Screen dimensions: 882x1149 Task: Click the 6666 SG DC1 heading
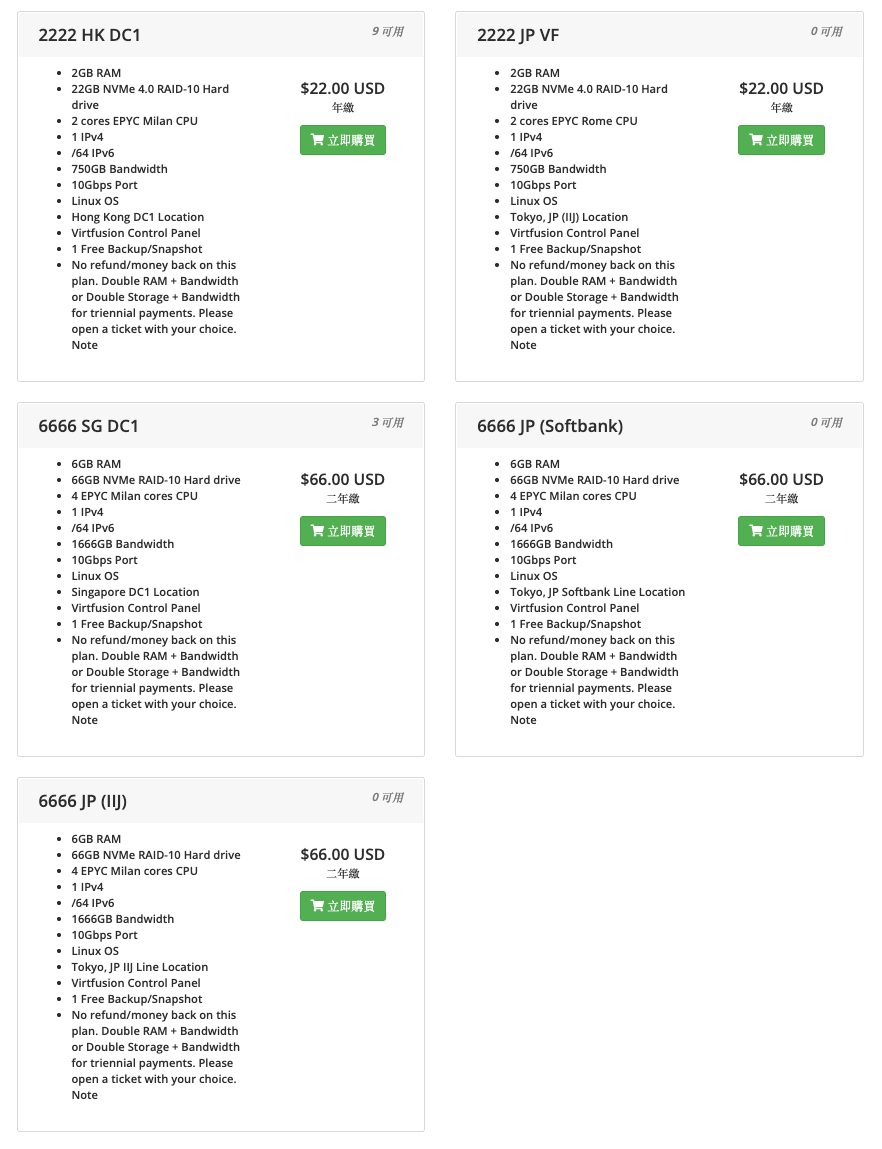pos(89,426)
